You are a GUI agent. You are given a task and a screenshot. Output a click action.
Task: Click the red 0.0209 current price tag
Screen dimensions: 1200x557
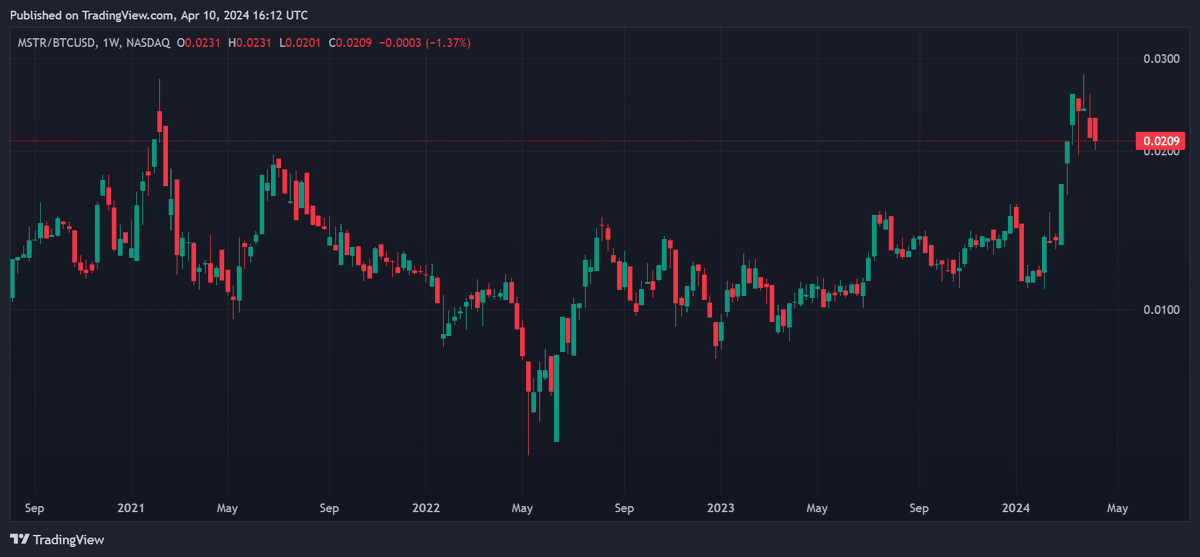(x=1161, y=141)
